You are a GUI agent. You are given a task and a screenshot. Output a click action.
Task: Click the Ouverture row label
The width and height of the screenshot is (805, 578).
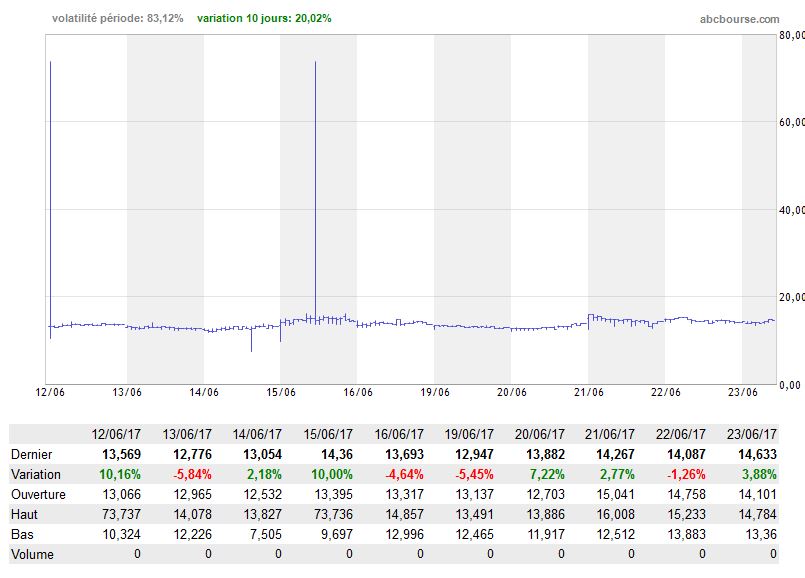38,494
